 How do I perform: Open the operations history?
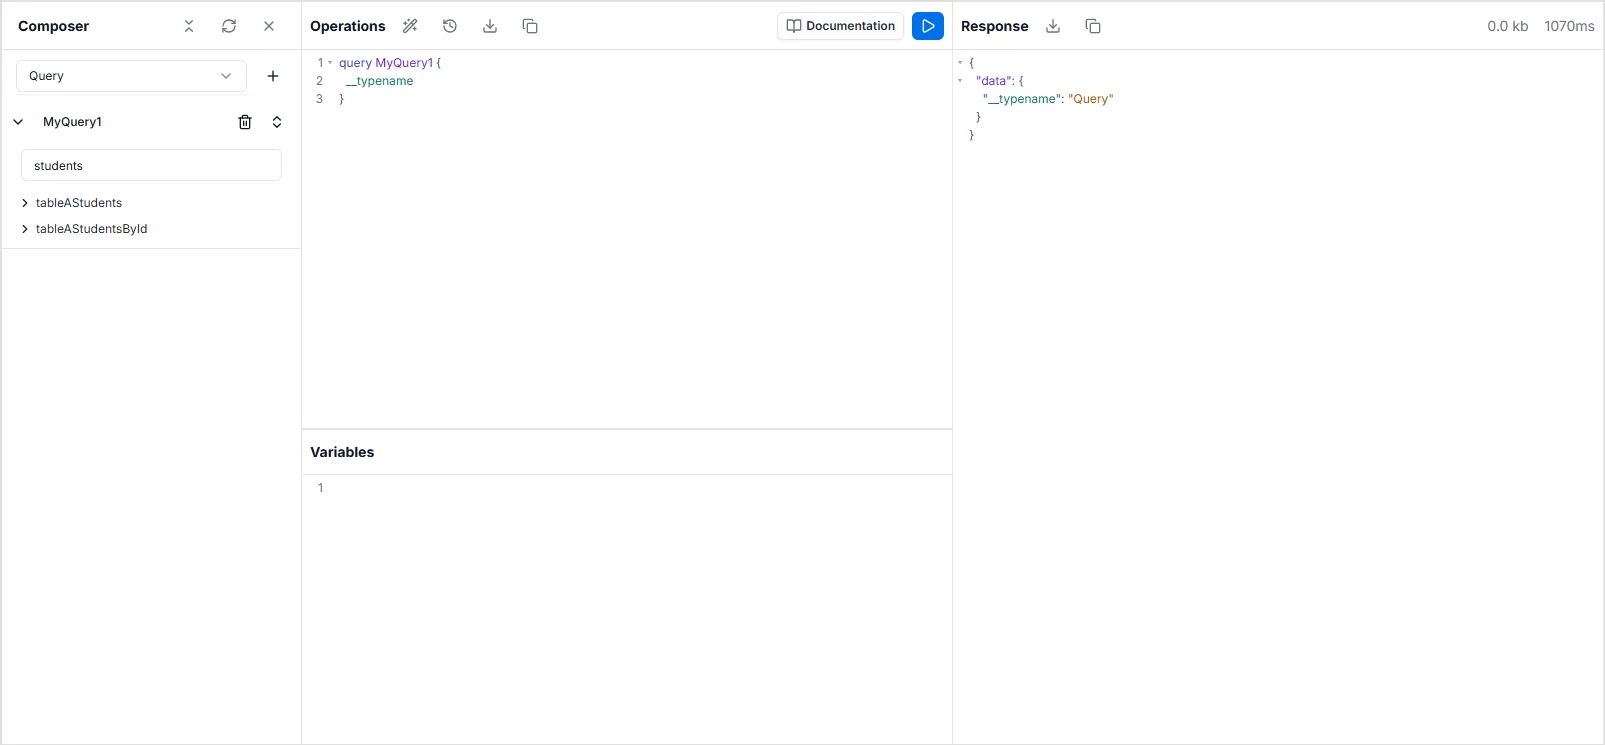tap(450, 26)
